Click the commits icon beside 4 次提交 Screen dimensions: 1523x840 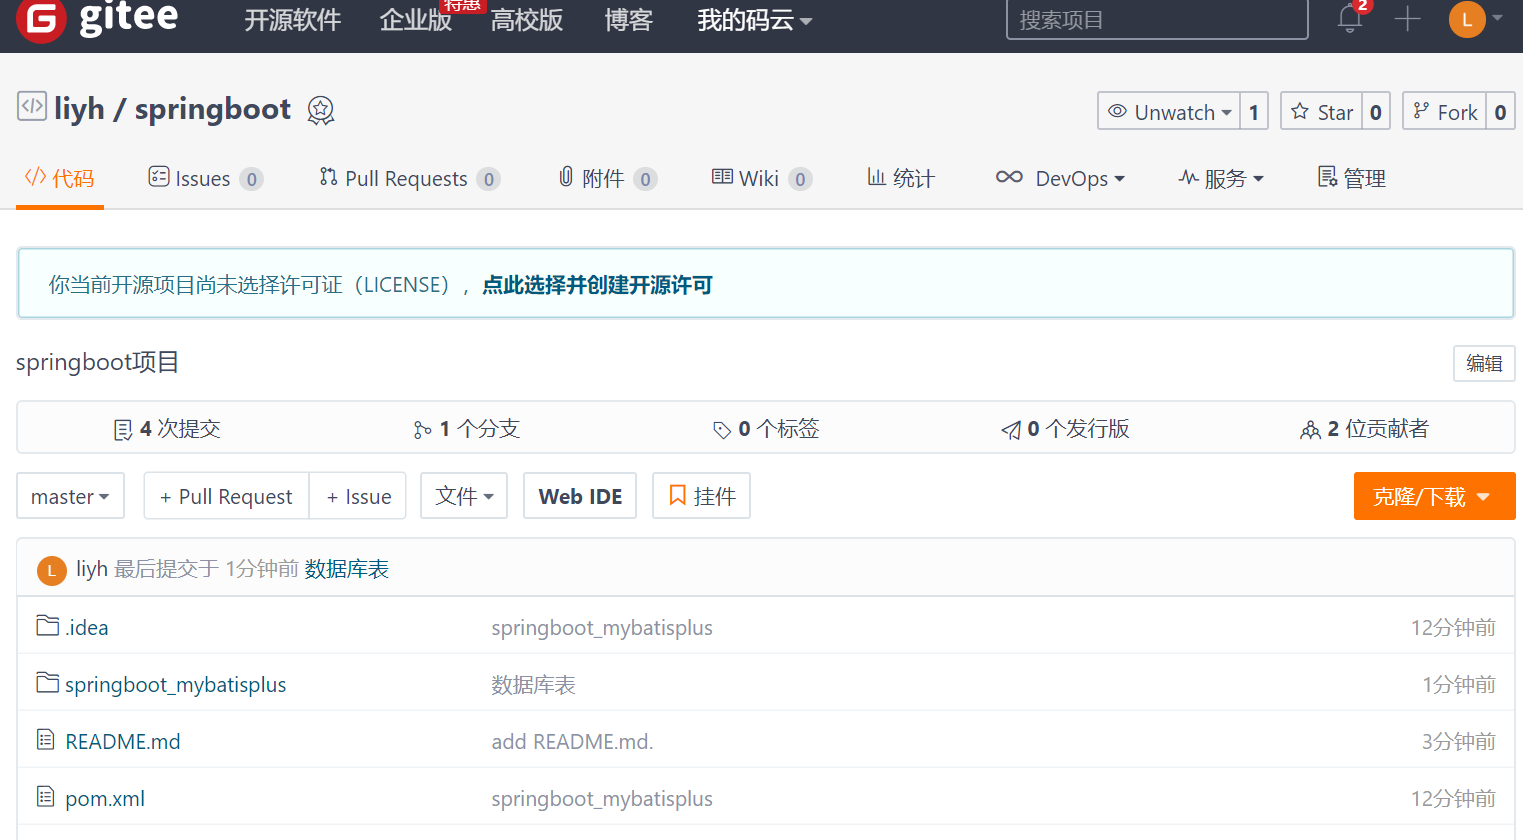tap(123, 430)
